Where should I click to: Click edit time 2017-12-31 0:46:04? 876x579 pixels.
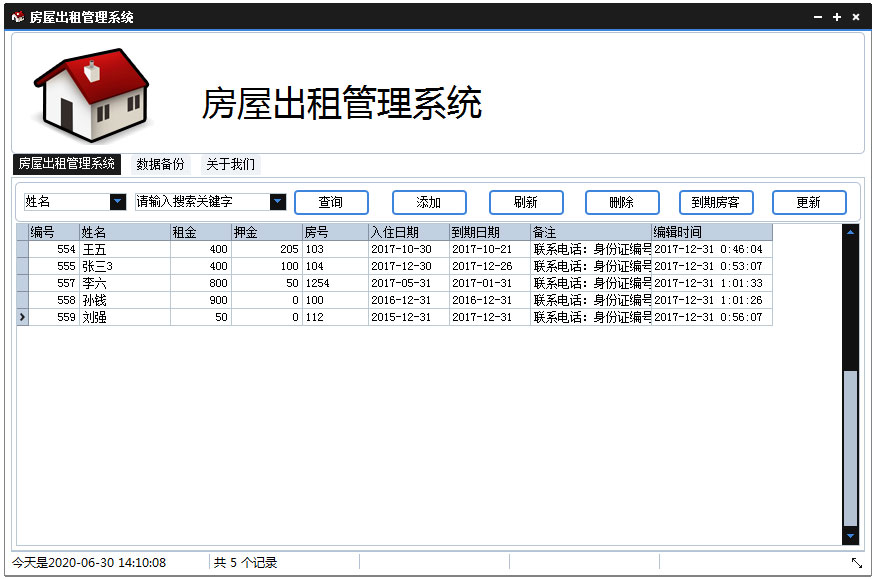pos(712,249)
